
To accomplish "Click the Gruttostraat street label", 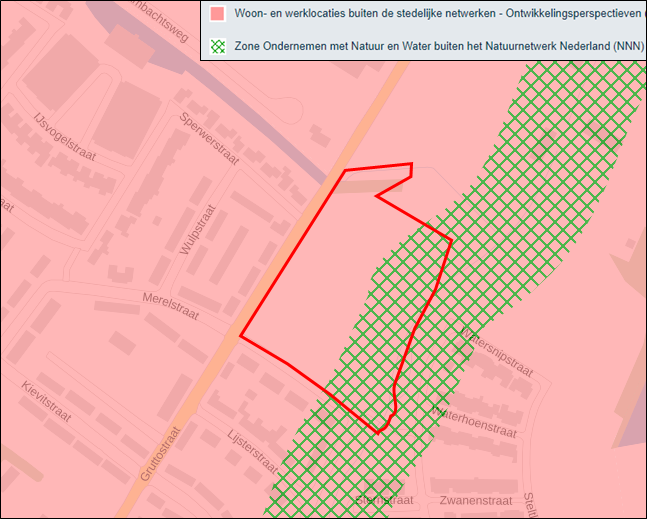I will (x=161, y=454).
